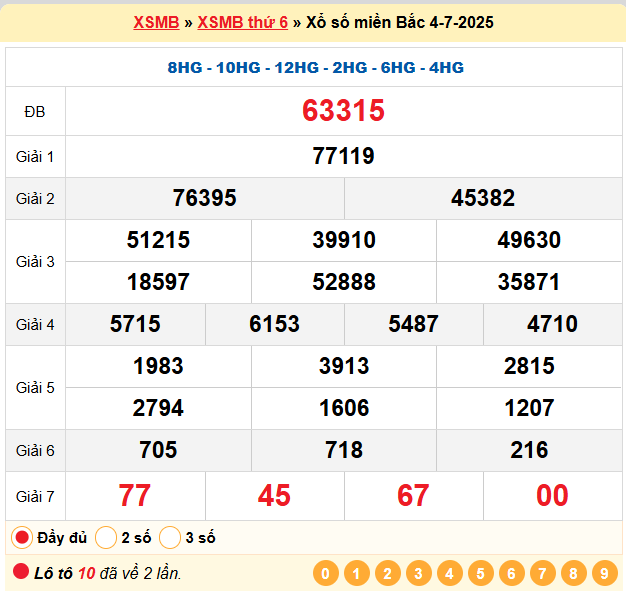Viewport: 626px width, 594px height.
Task: Click Giải 5 number 1207
Action: (529, 408)
